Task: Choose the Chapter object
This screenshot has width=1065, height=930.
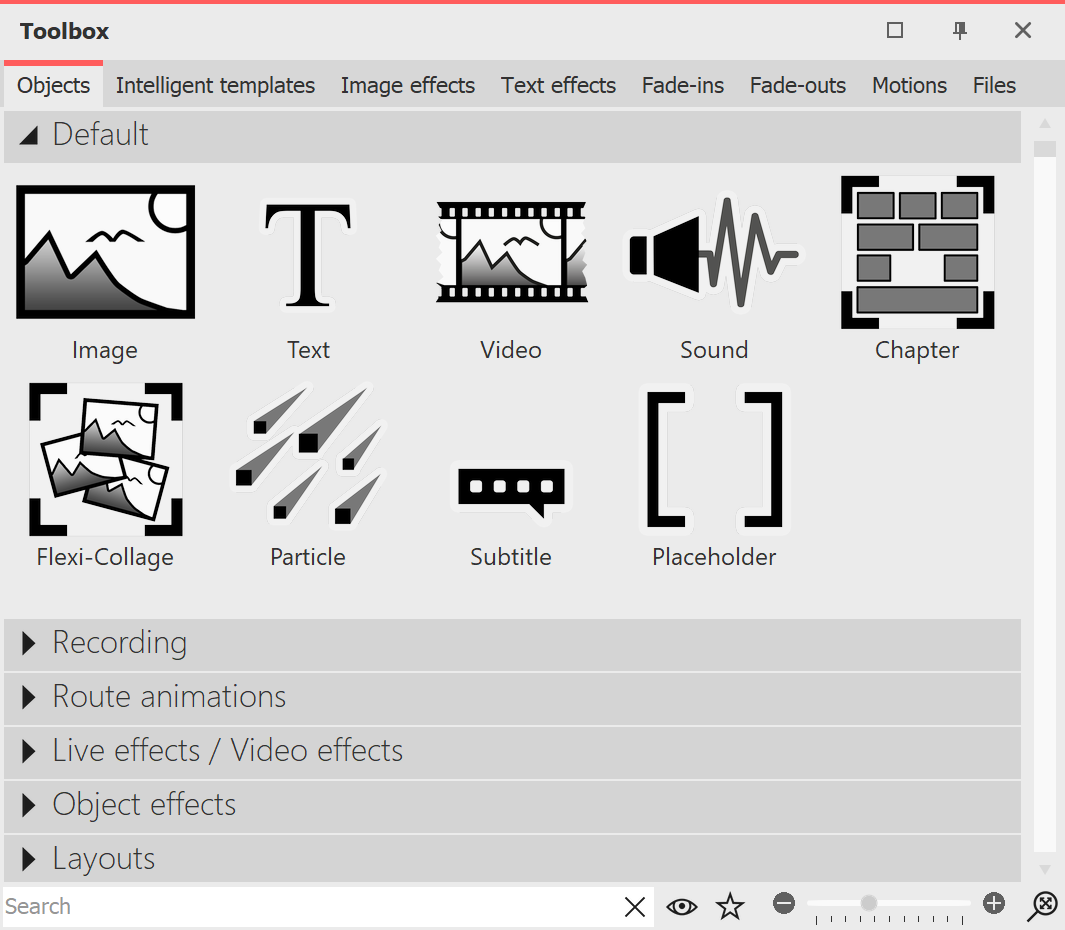Action: 917,251
